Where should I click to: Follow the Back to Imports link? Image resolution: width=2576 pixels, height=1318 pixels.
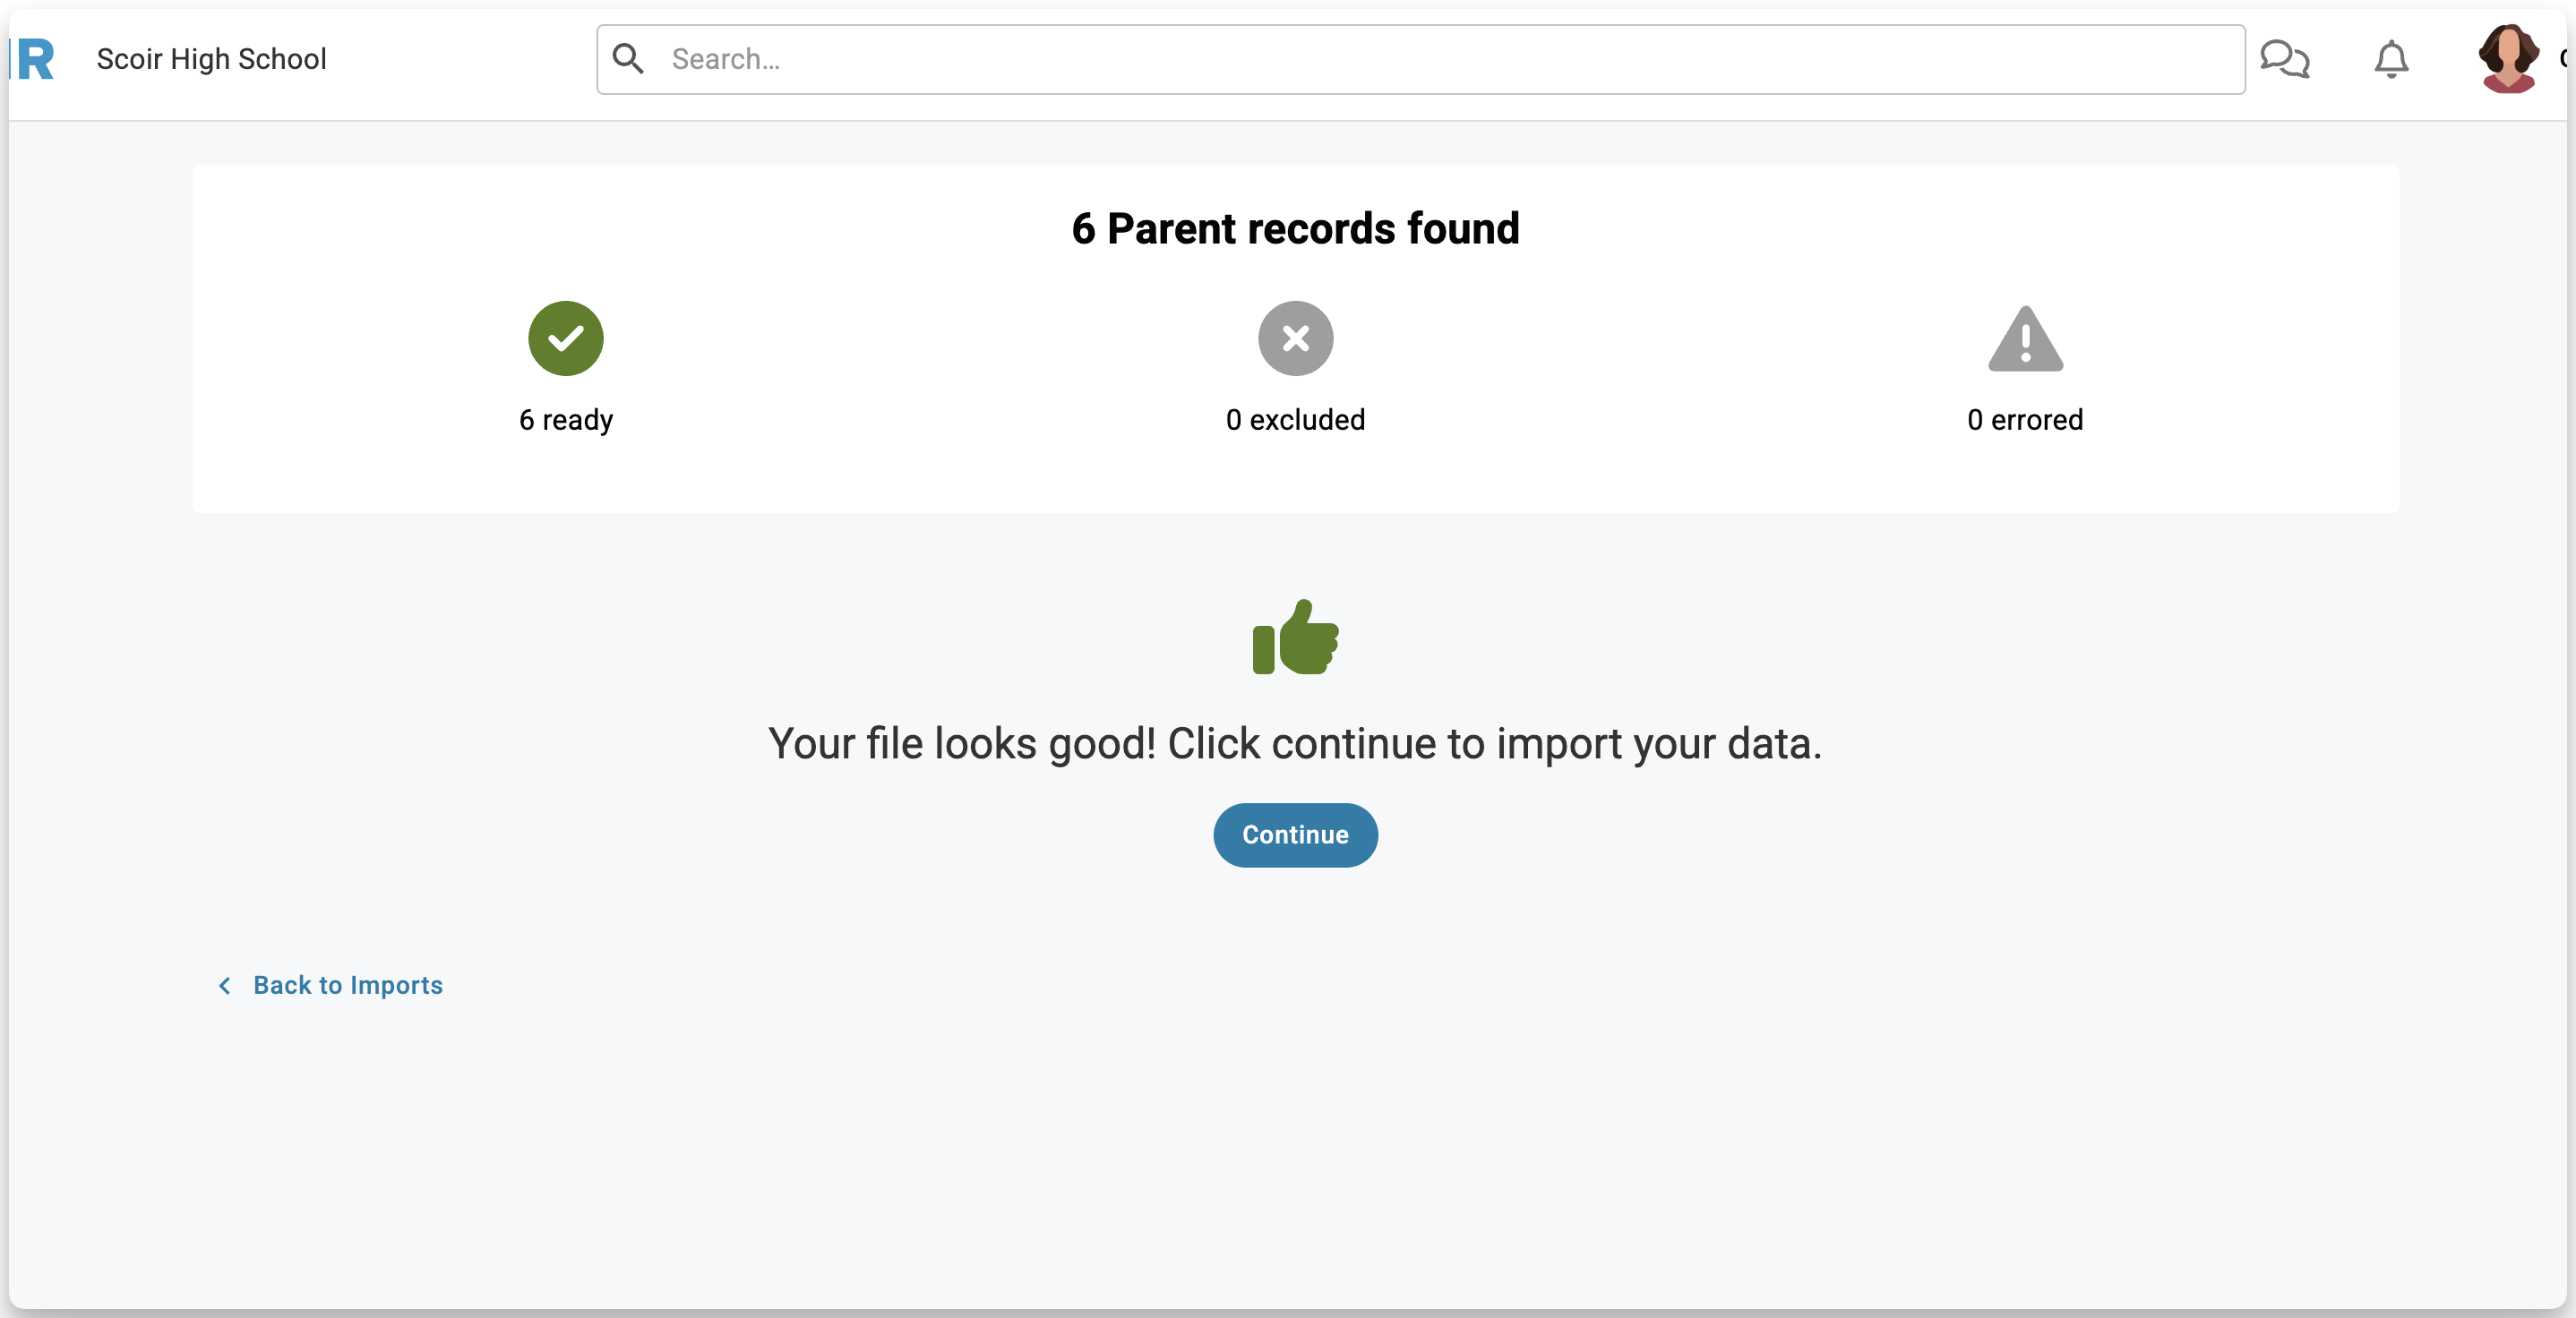(347, 986)
